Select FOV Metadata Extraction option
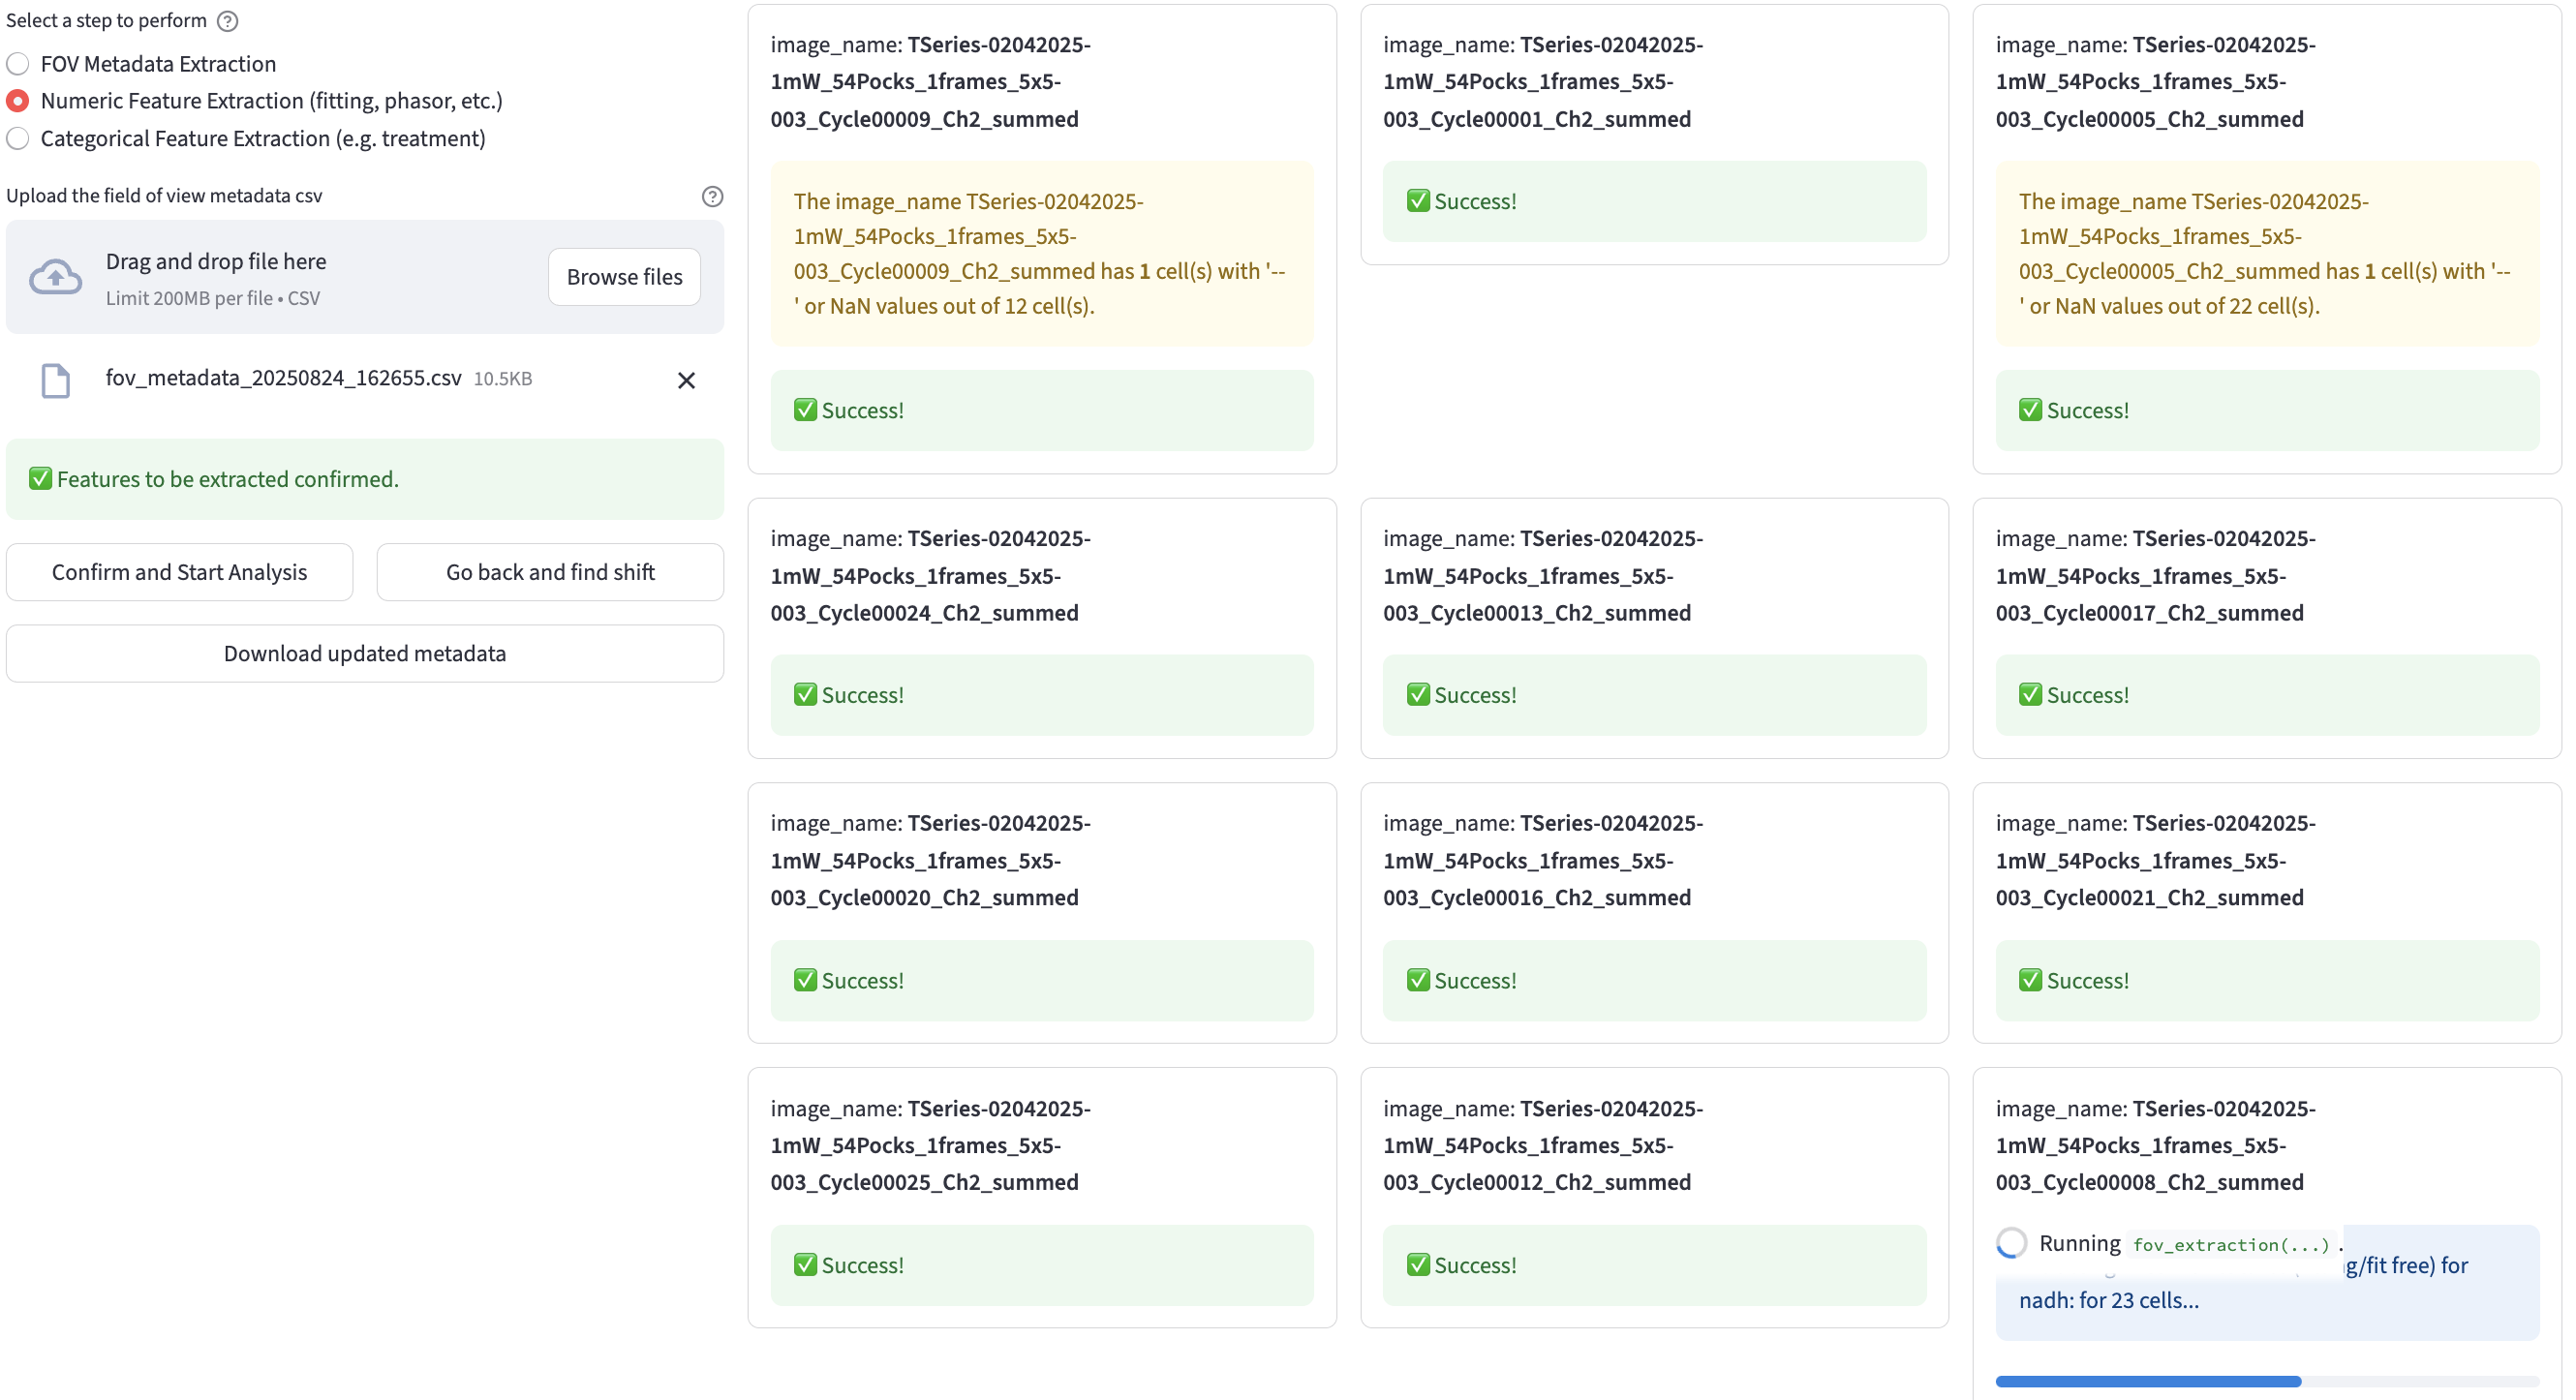 click(18, 64)
